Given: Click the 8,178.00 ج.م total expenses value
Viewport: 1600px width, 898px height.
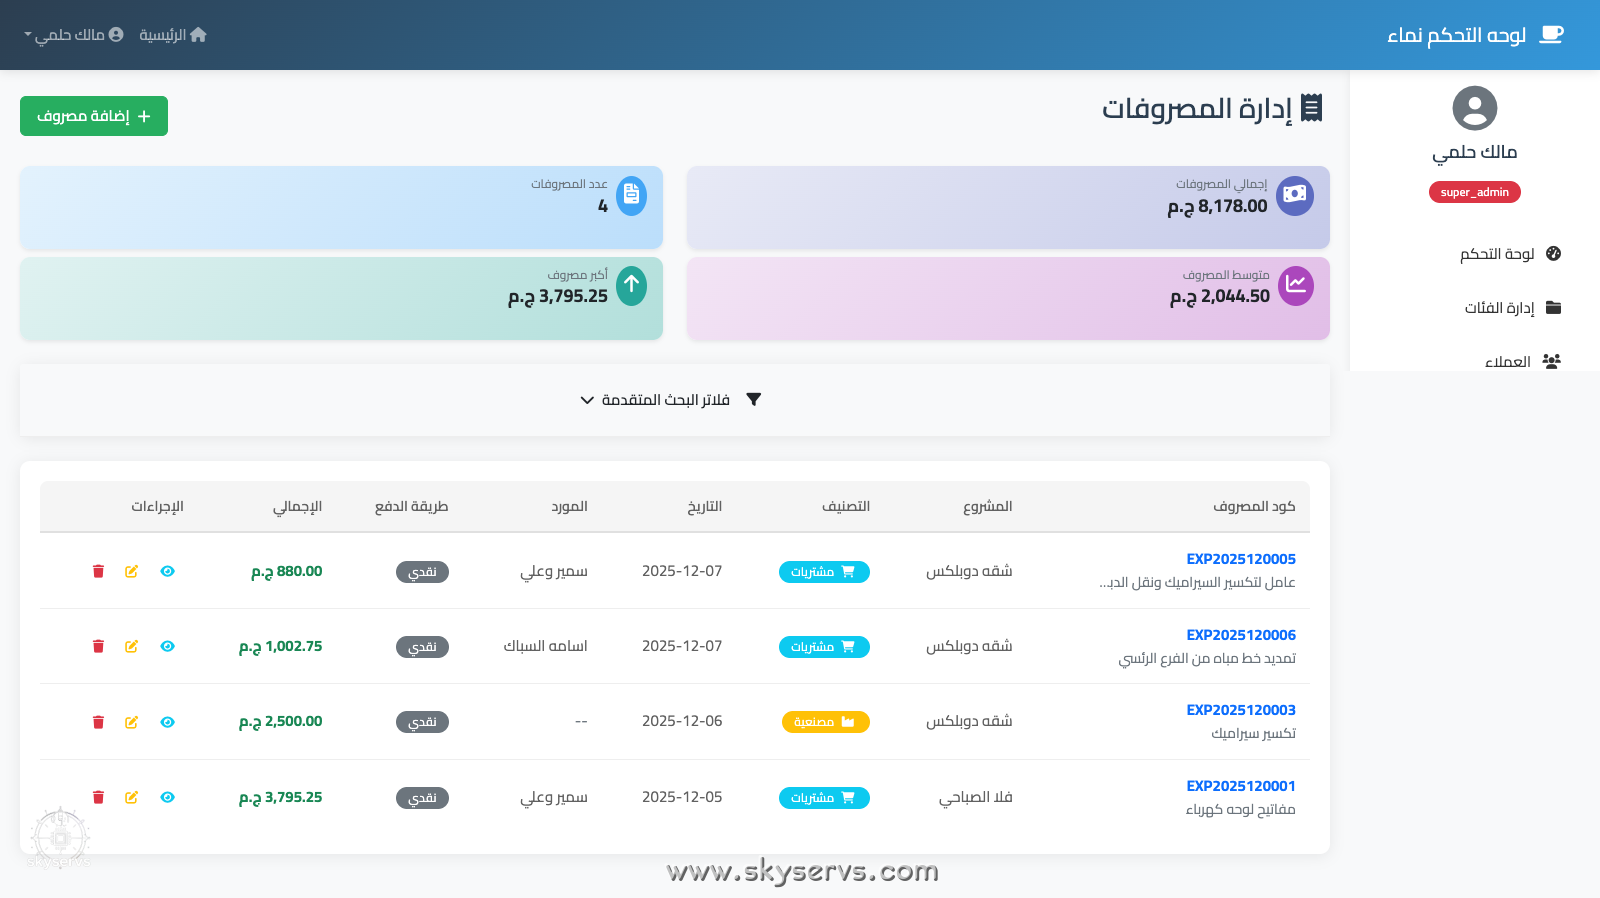Looking at the screenshot, I should tap(1217, 206).
